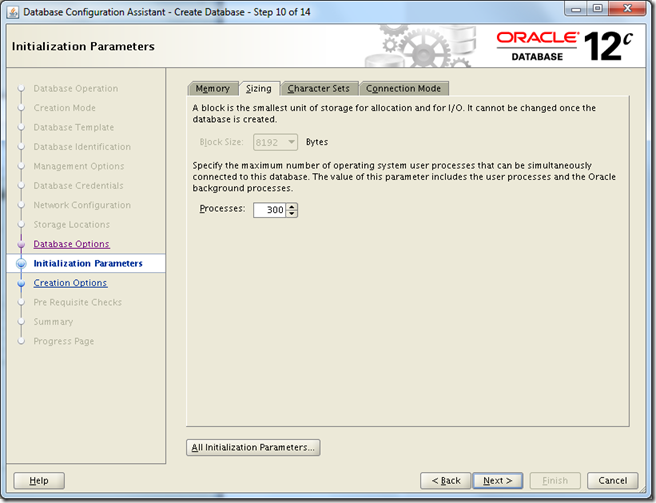Go Back to the previous step
656x503 pixels.
(446, 481)
